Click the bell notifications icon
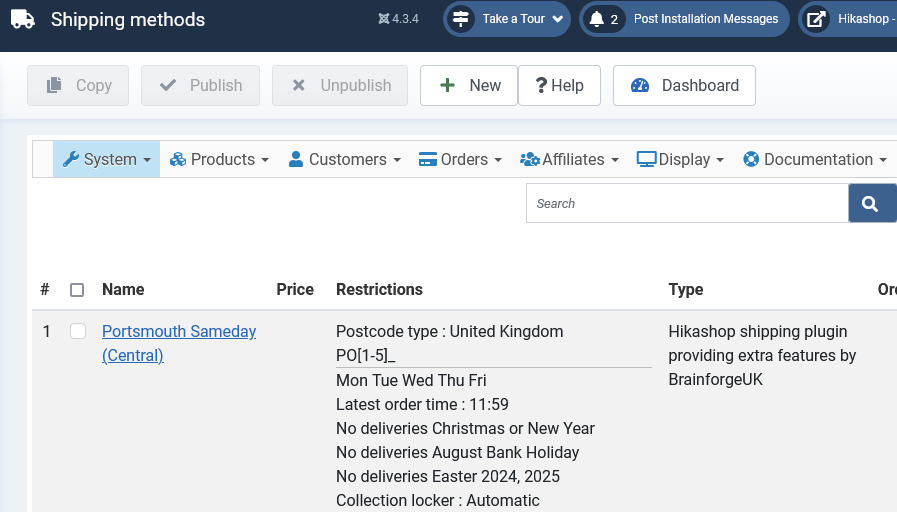Viewport: 897px width, 512px height. [x=597, y=19]
